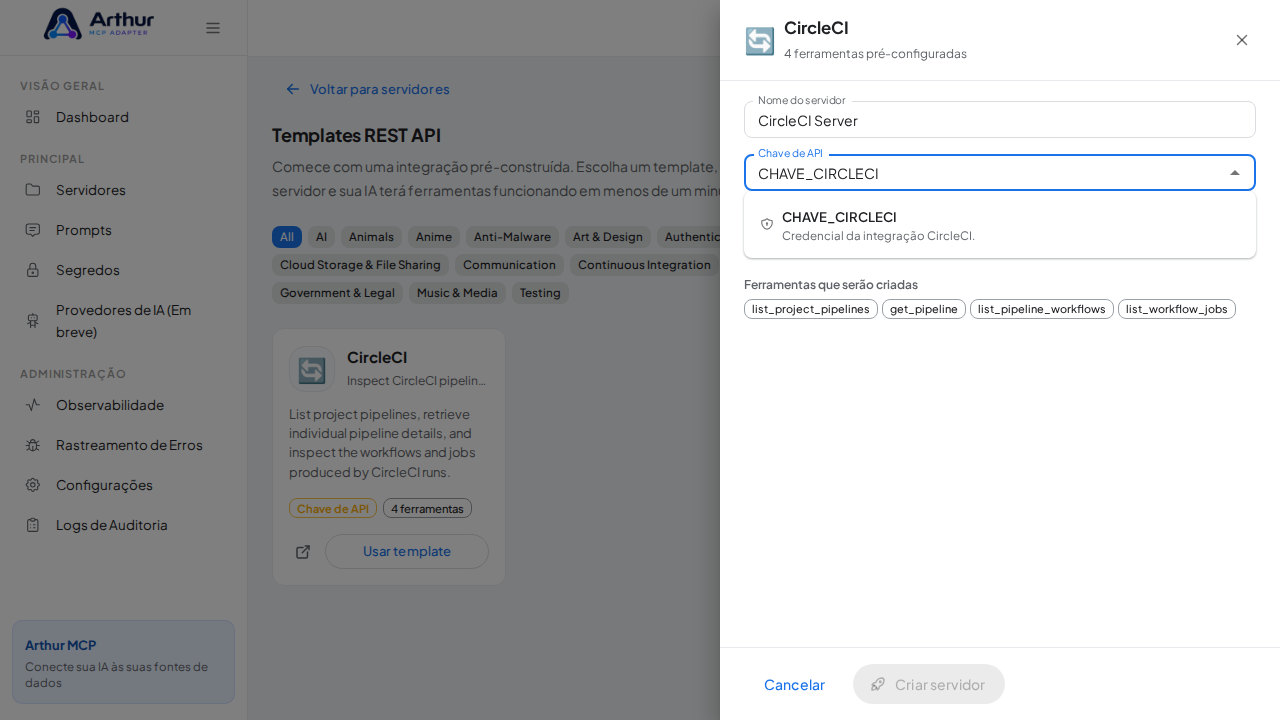Filter templates by AI category
This screenshot has width=1280, height=720.
pyautogui.click(x=321, y=237)
